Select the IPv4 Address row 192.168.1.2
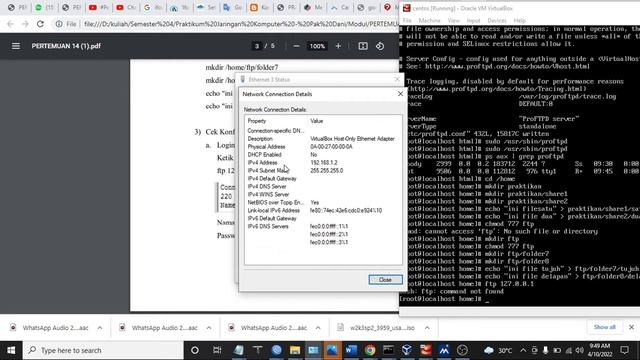 pos(323,162)
